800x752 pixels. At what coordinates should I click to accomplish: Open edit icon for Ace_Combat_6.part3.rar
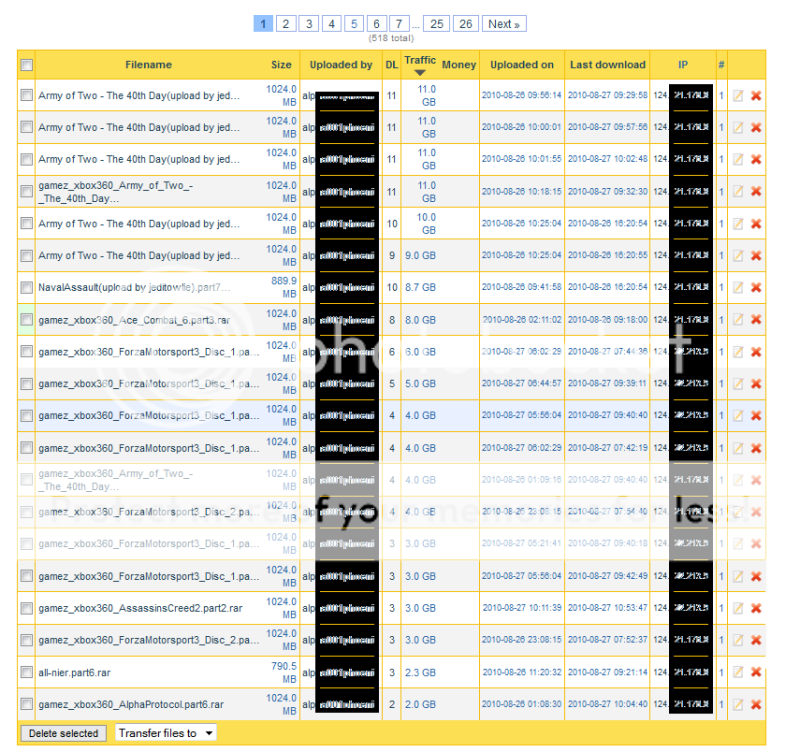tap(738, 320)
